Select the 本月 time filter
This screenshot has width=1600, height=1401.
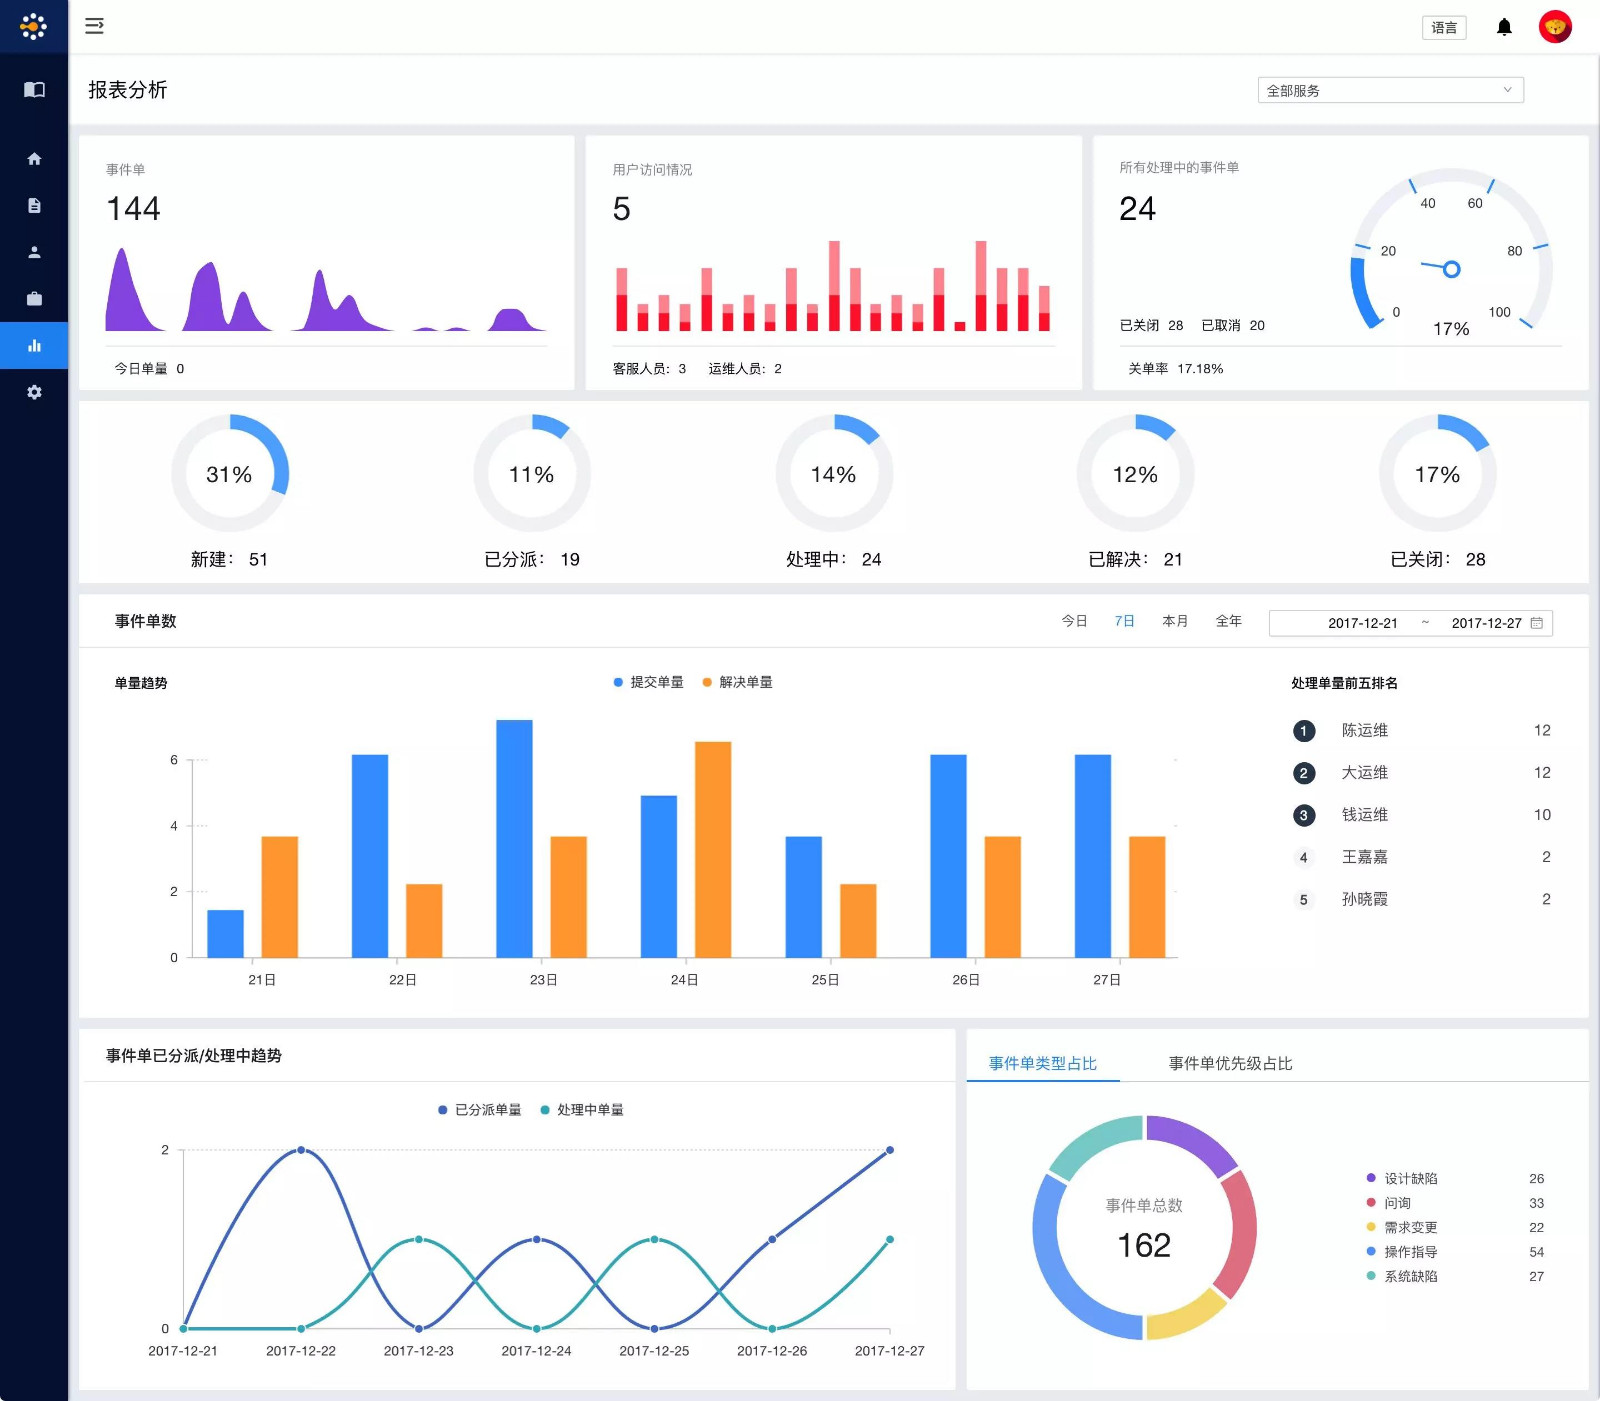pyautogui.click(x=1175, y=621)
